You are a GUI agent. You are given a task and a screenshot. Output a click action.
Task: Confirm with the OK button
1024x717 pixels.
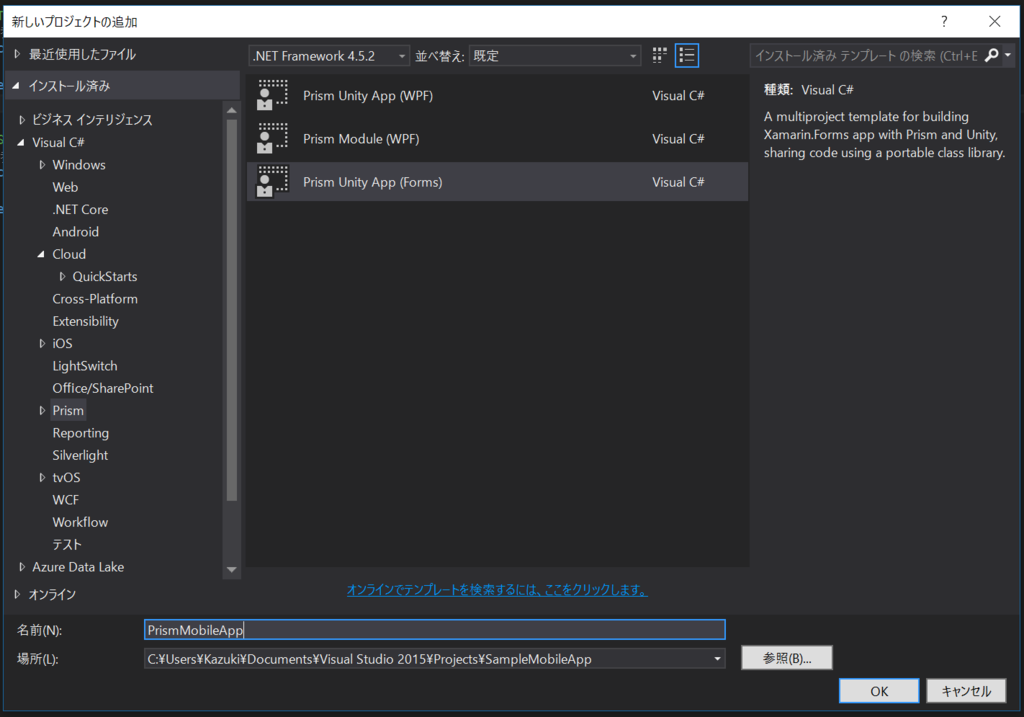(879, 691)
